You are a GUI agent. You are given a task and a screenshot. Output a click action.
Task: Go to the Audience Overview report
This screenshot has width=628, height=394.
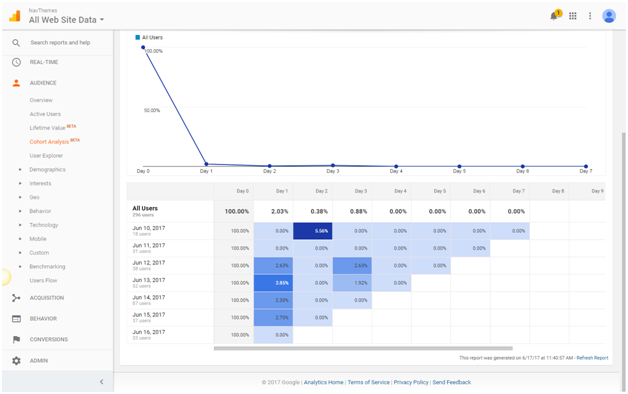(x=41, y=100)
